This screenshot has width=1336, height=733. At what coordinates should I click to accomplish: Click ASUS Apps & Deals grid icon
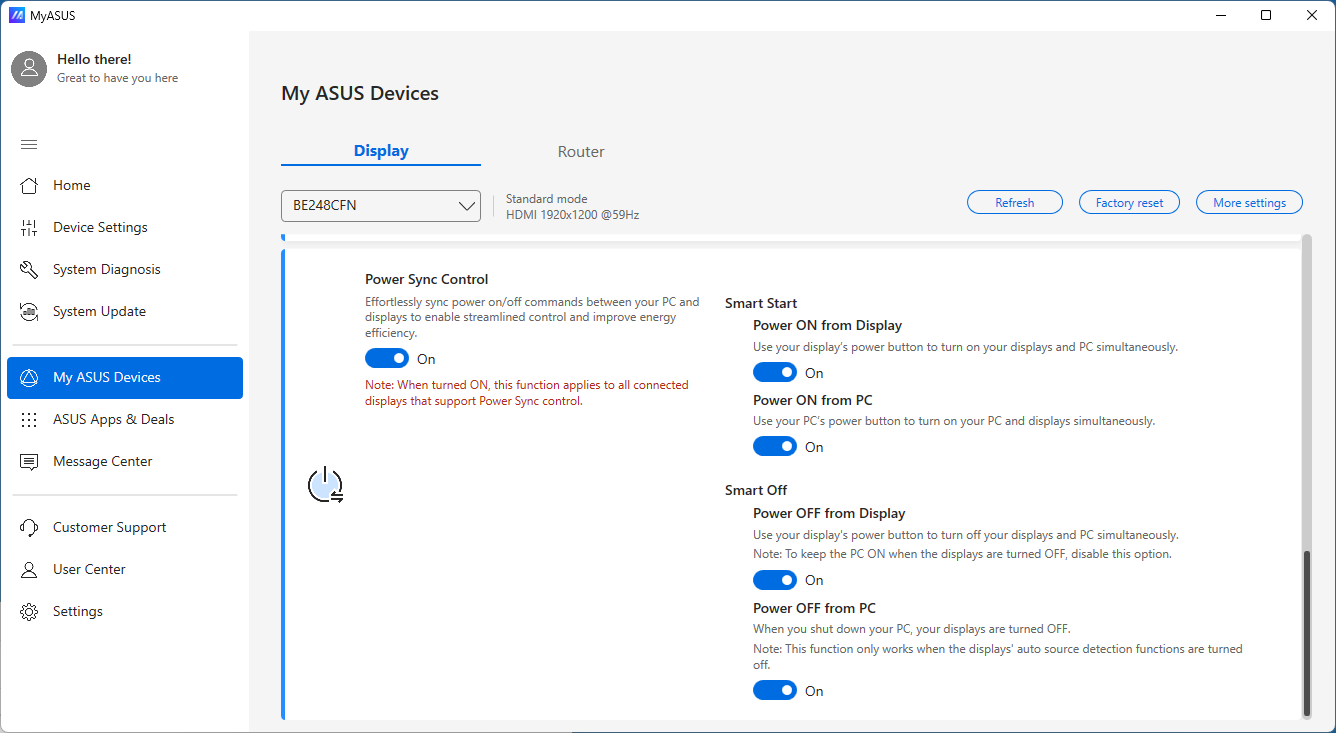tap(29, 420)
